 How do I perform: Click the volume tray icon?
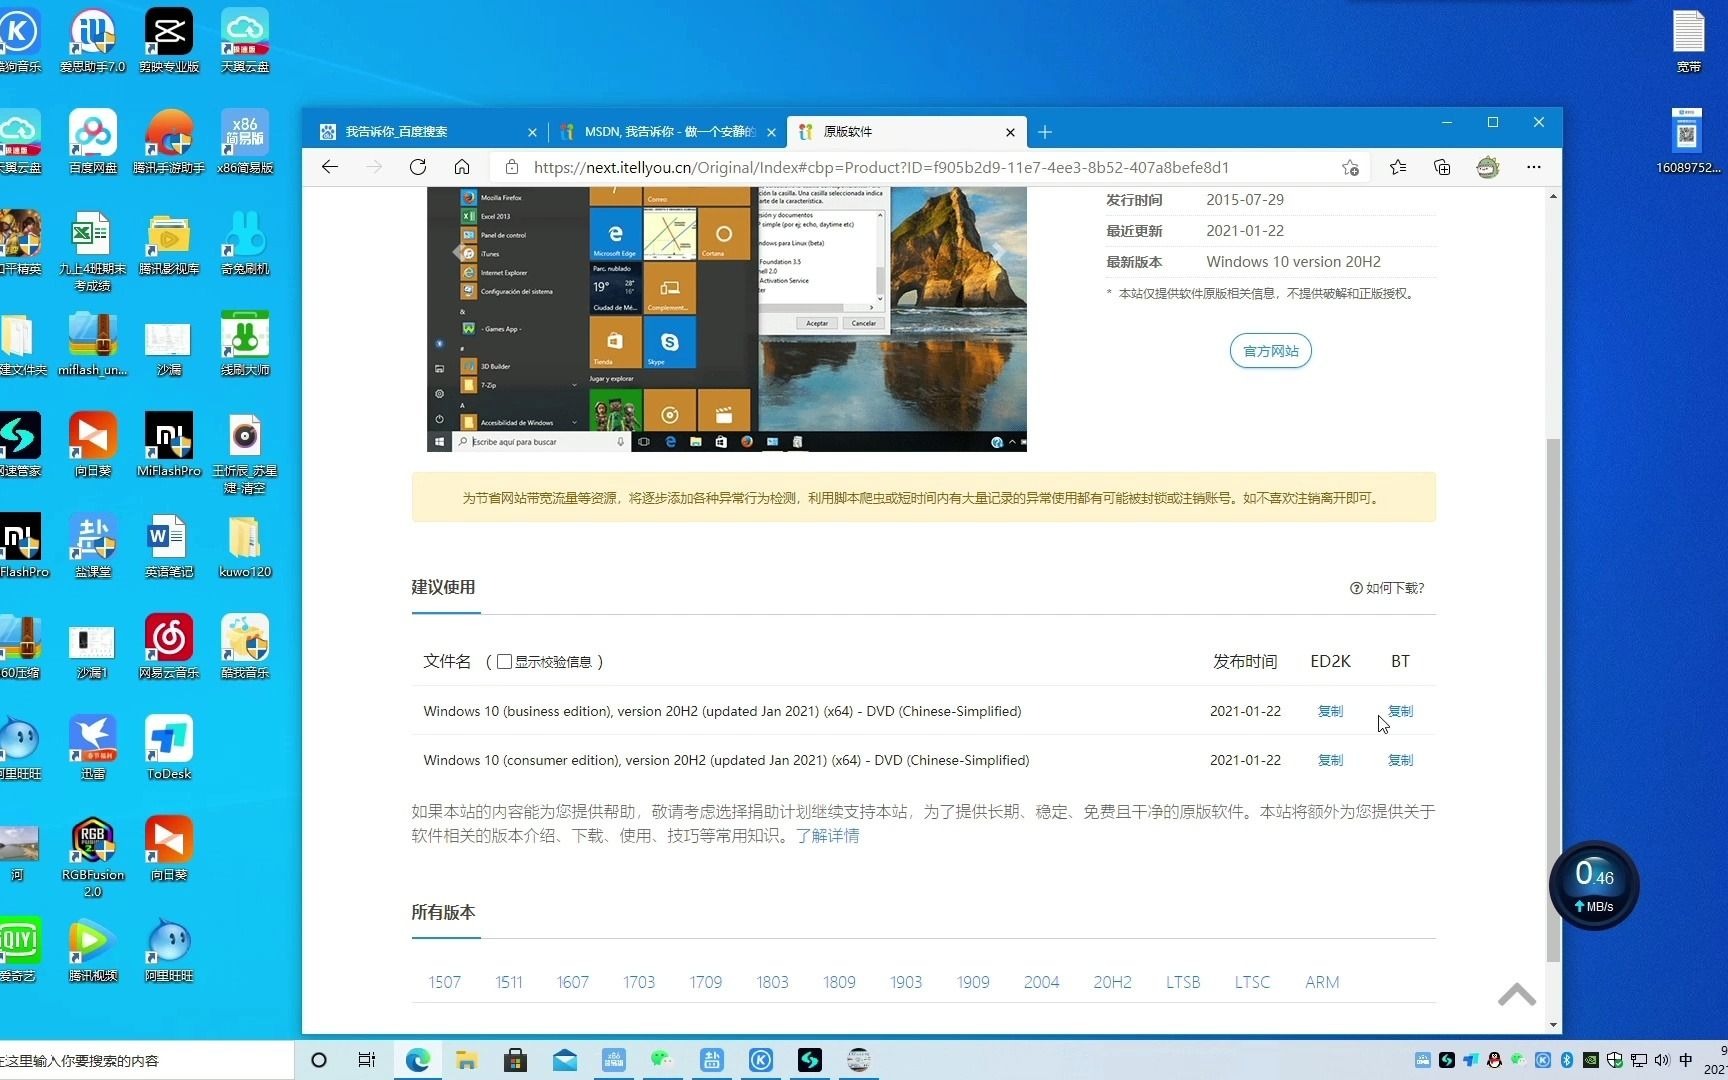pos(1661,1060)
